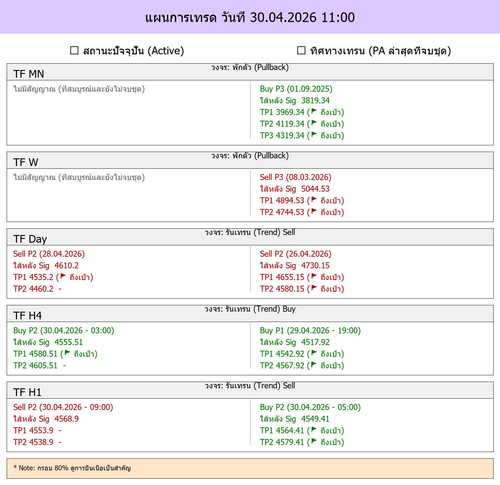The image size is (500, 485).
Task: Tick the Active status checkbox
Action: click(74, 50)
